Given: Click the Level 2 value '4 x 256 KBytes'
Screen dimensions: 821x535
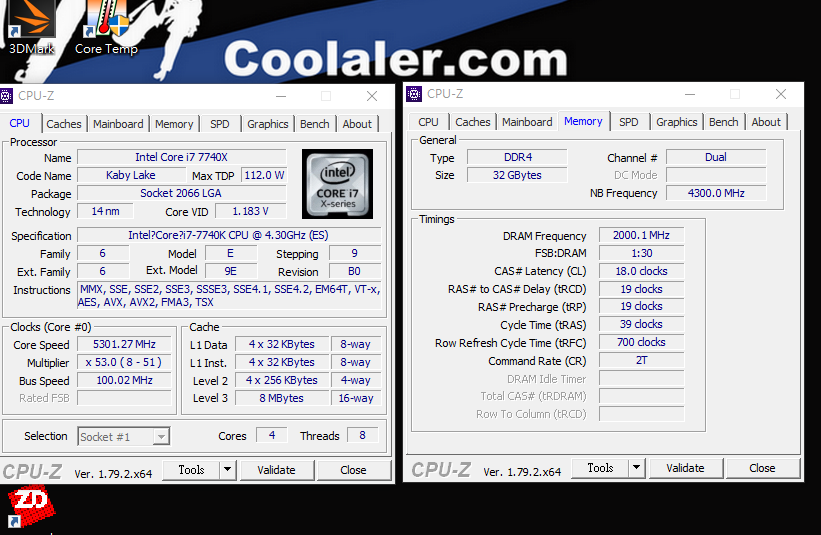Looking at the screenshot, I should coord(282,380).
